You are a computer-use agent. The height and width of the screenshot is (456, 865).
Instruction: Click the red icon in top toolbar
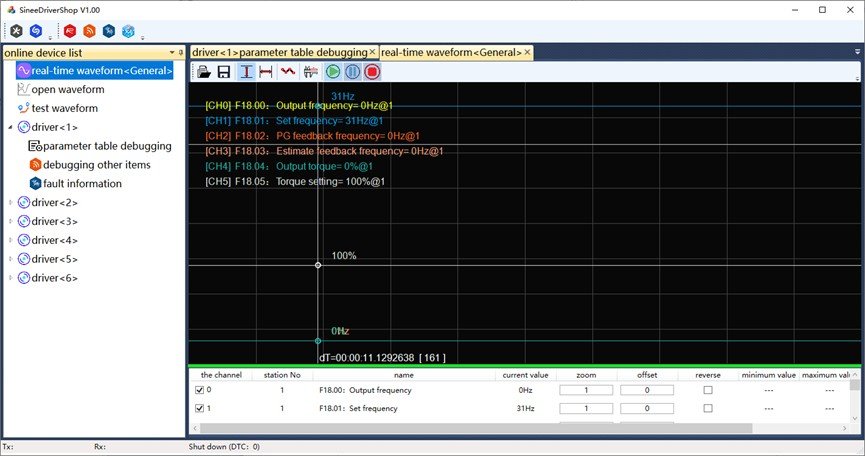tap(71, 31)
